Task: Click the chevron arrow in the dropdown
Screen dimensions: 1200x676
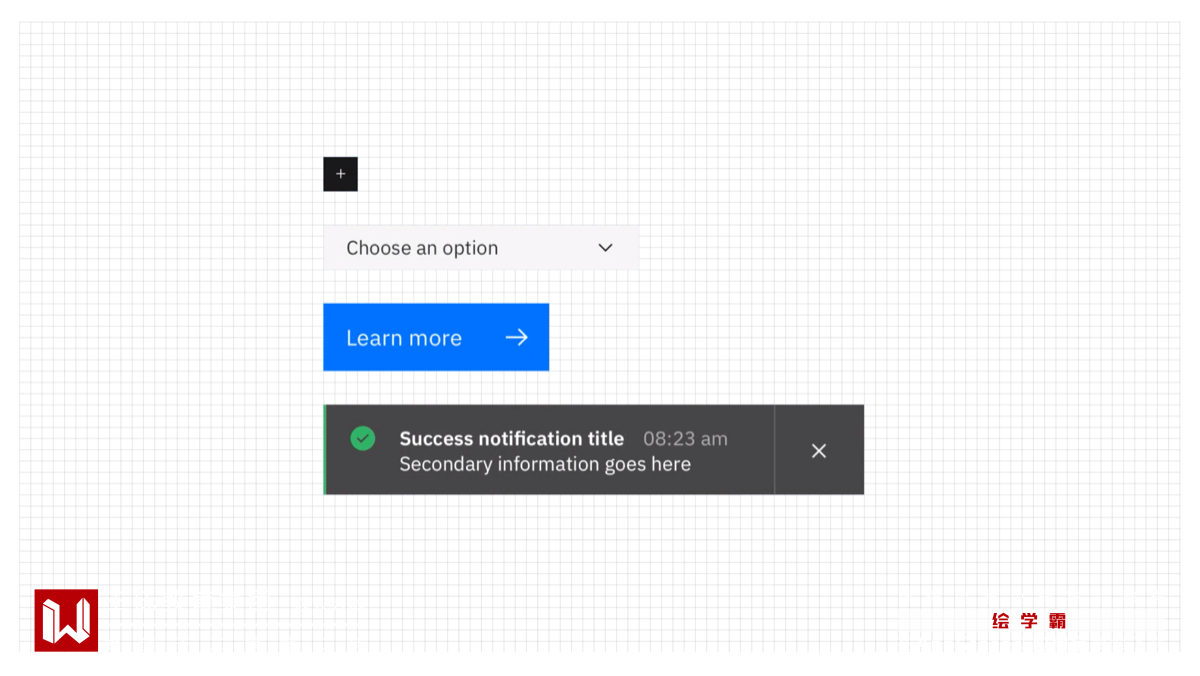Action: pyautogui.click(x=605, y=248)
